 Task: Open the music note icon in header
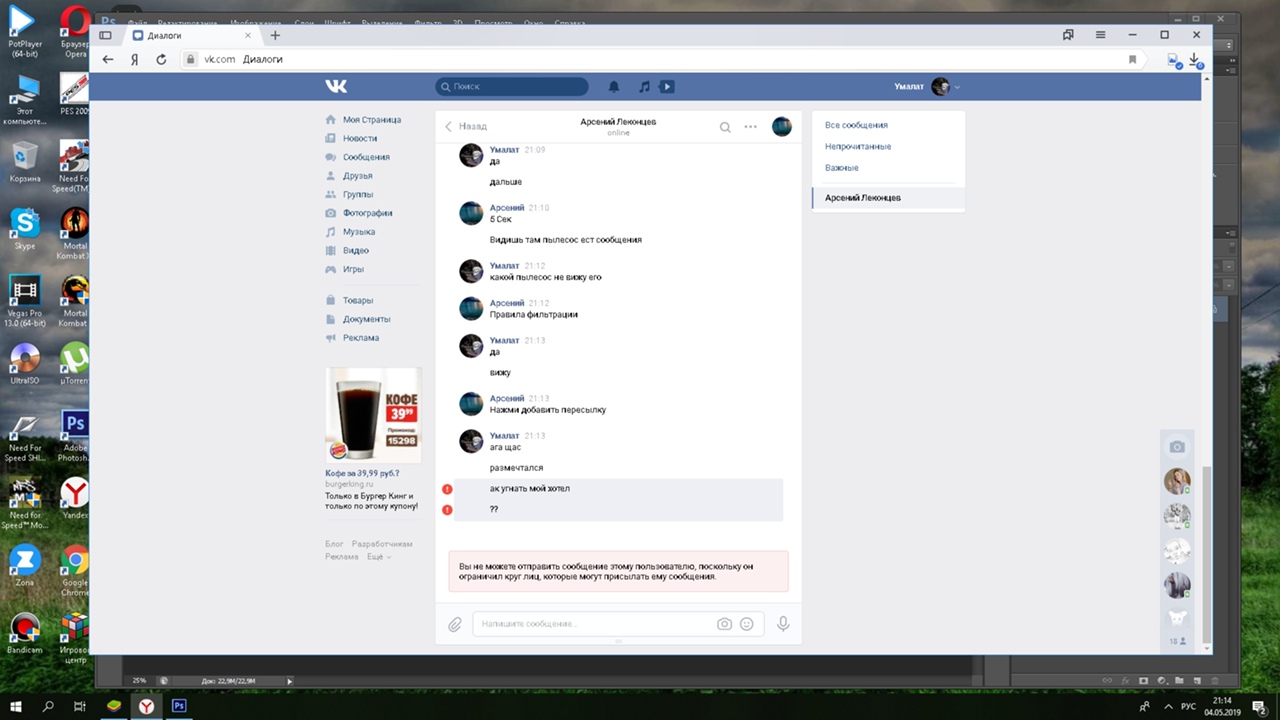(644, 87)
